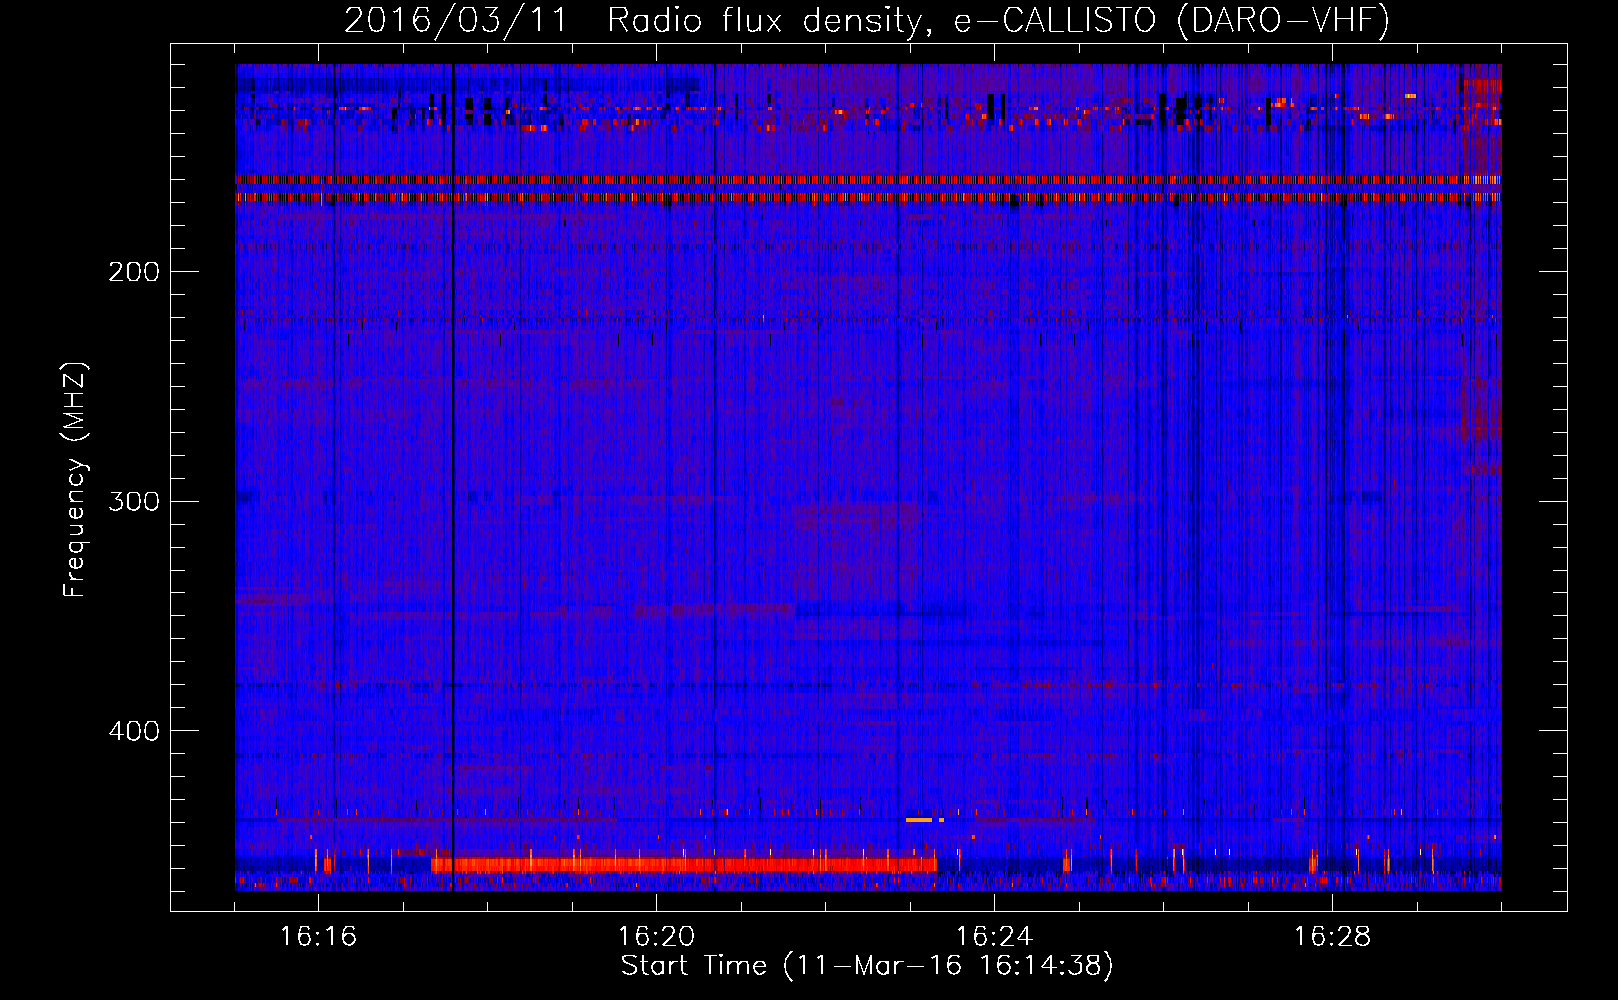Click the '16:24' time tick label

point(994,936)
